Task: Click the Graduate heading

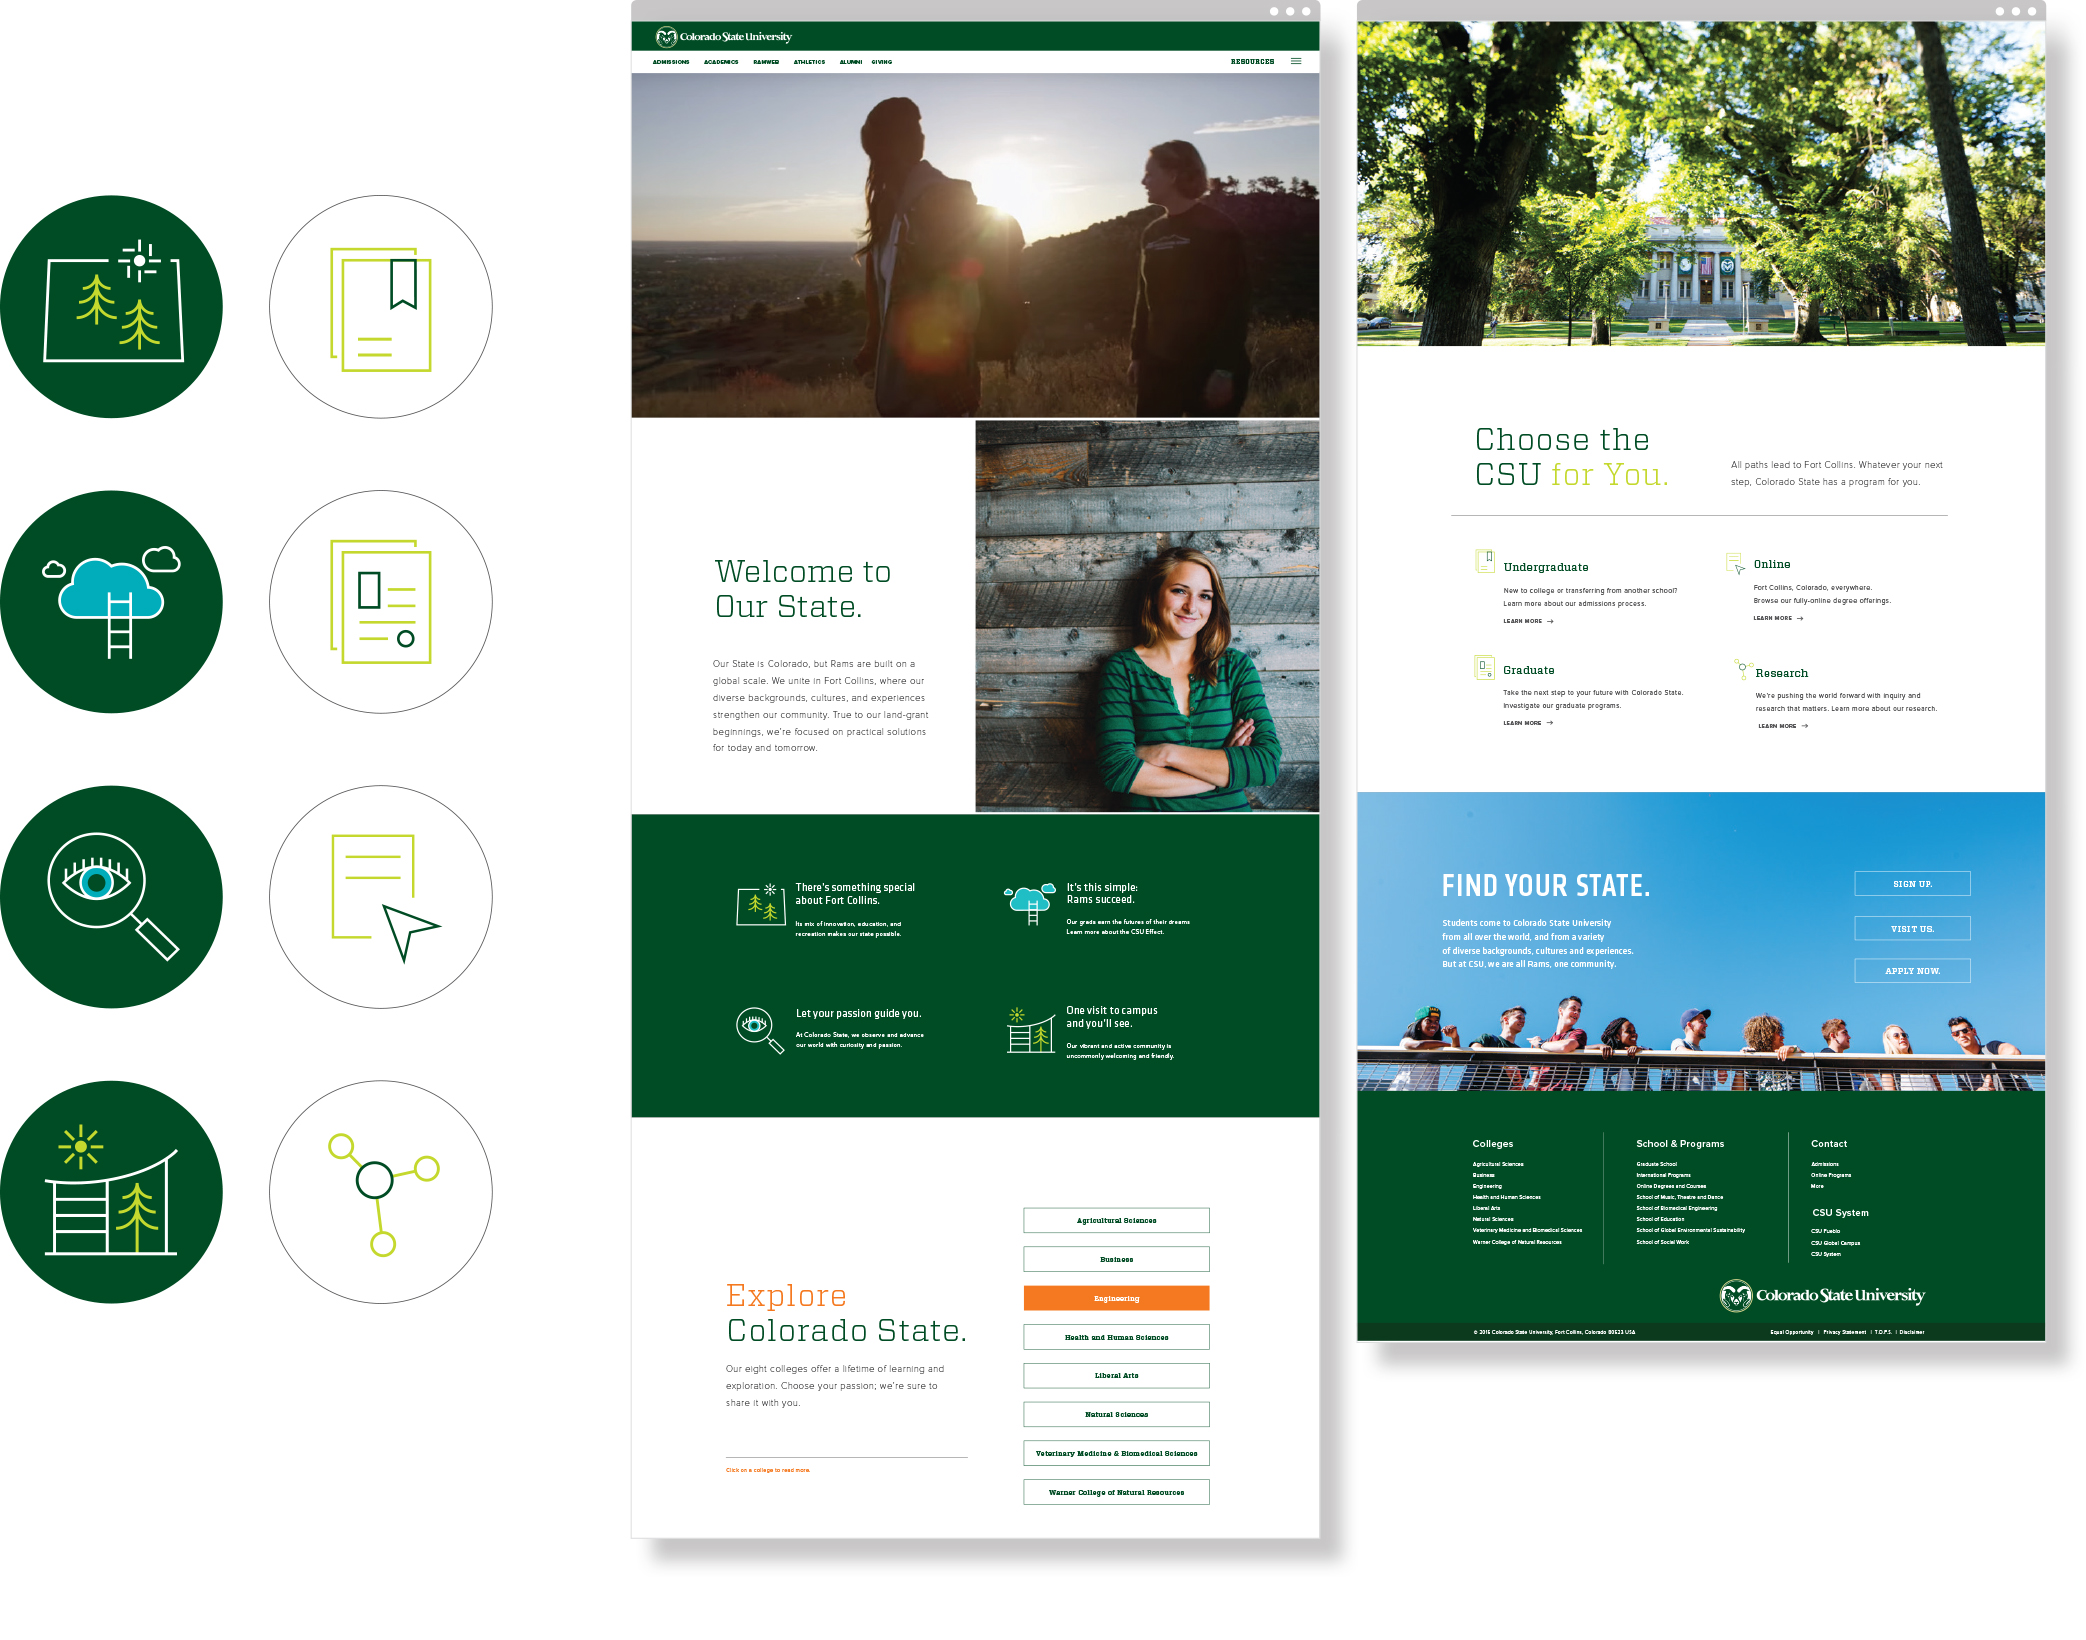Action: [x=1528, y=670]
